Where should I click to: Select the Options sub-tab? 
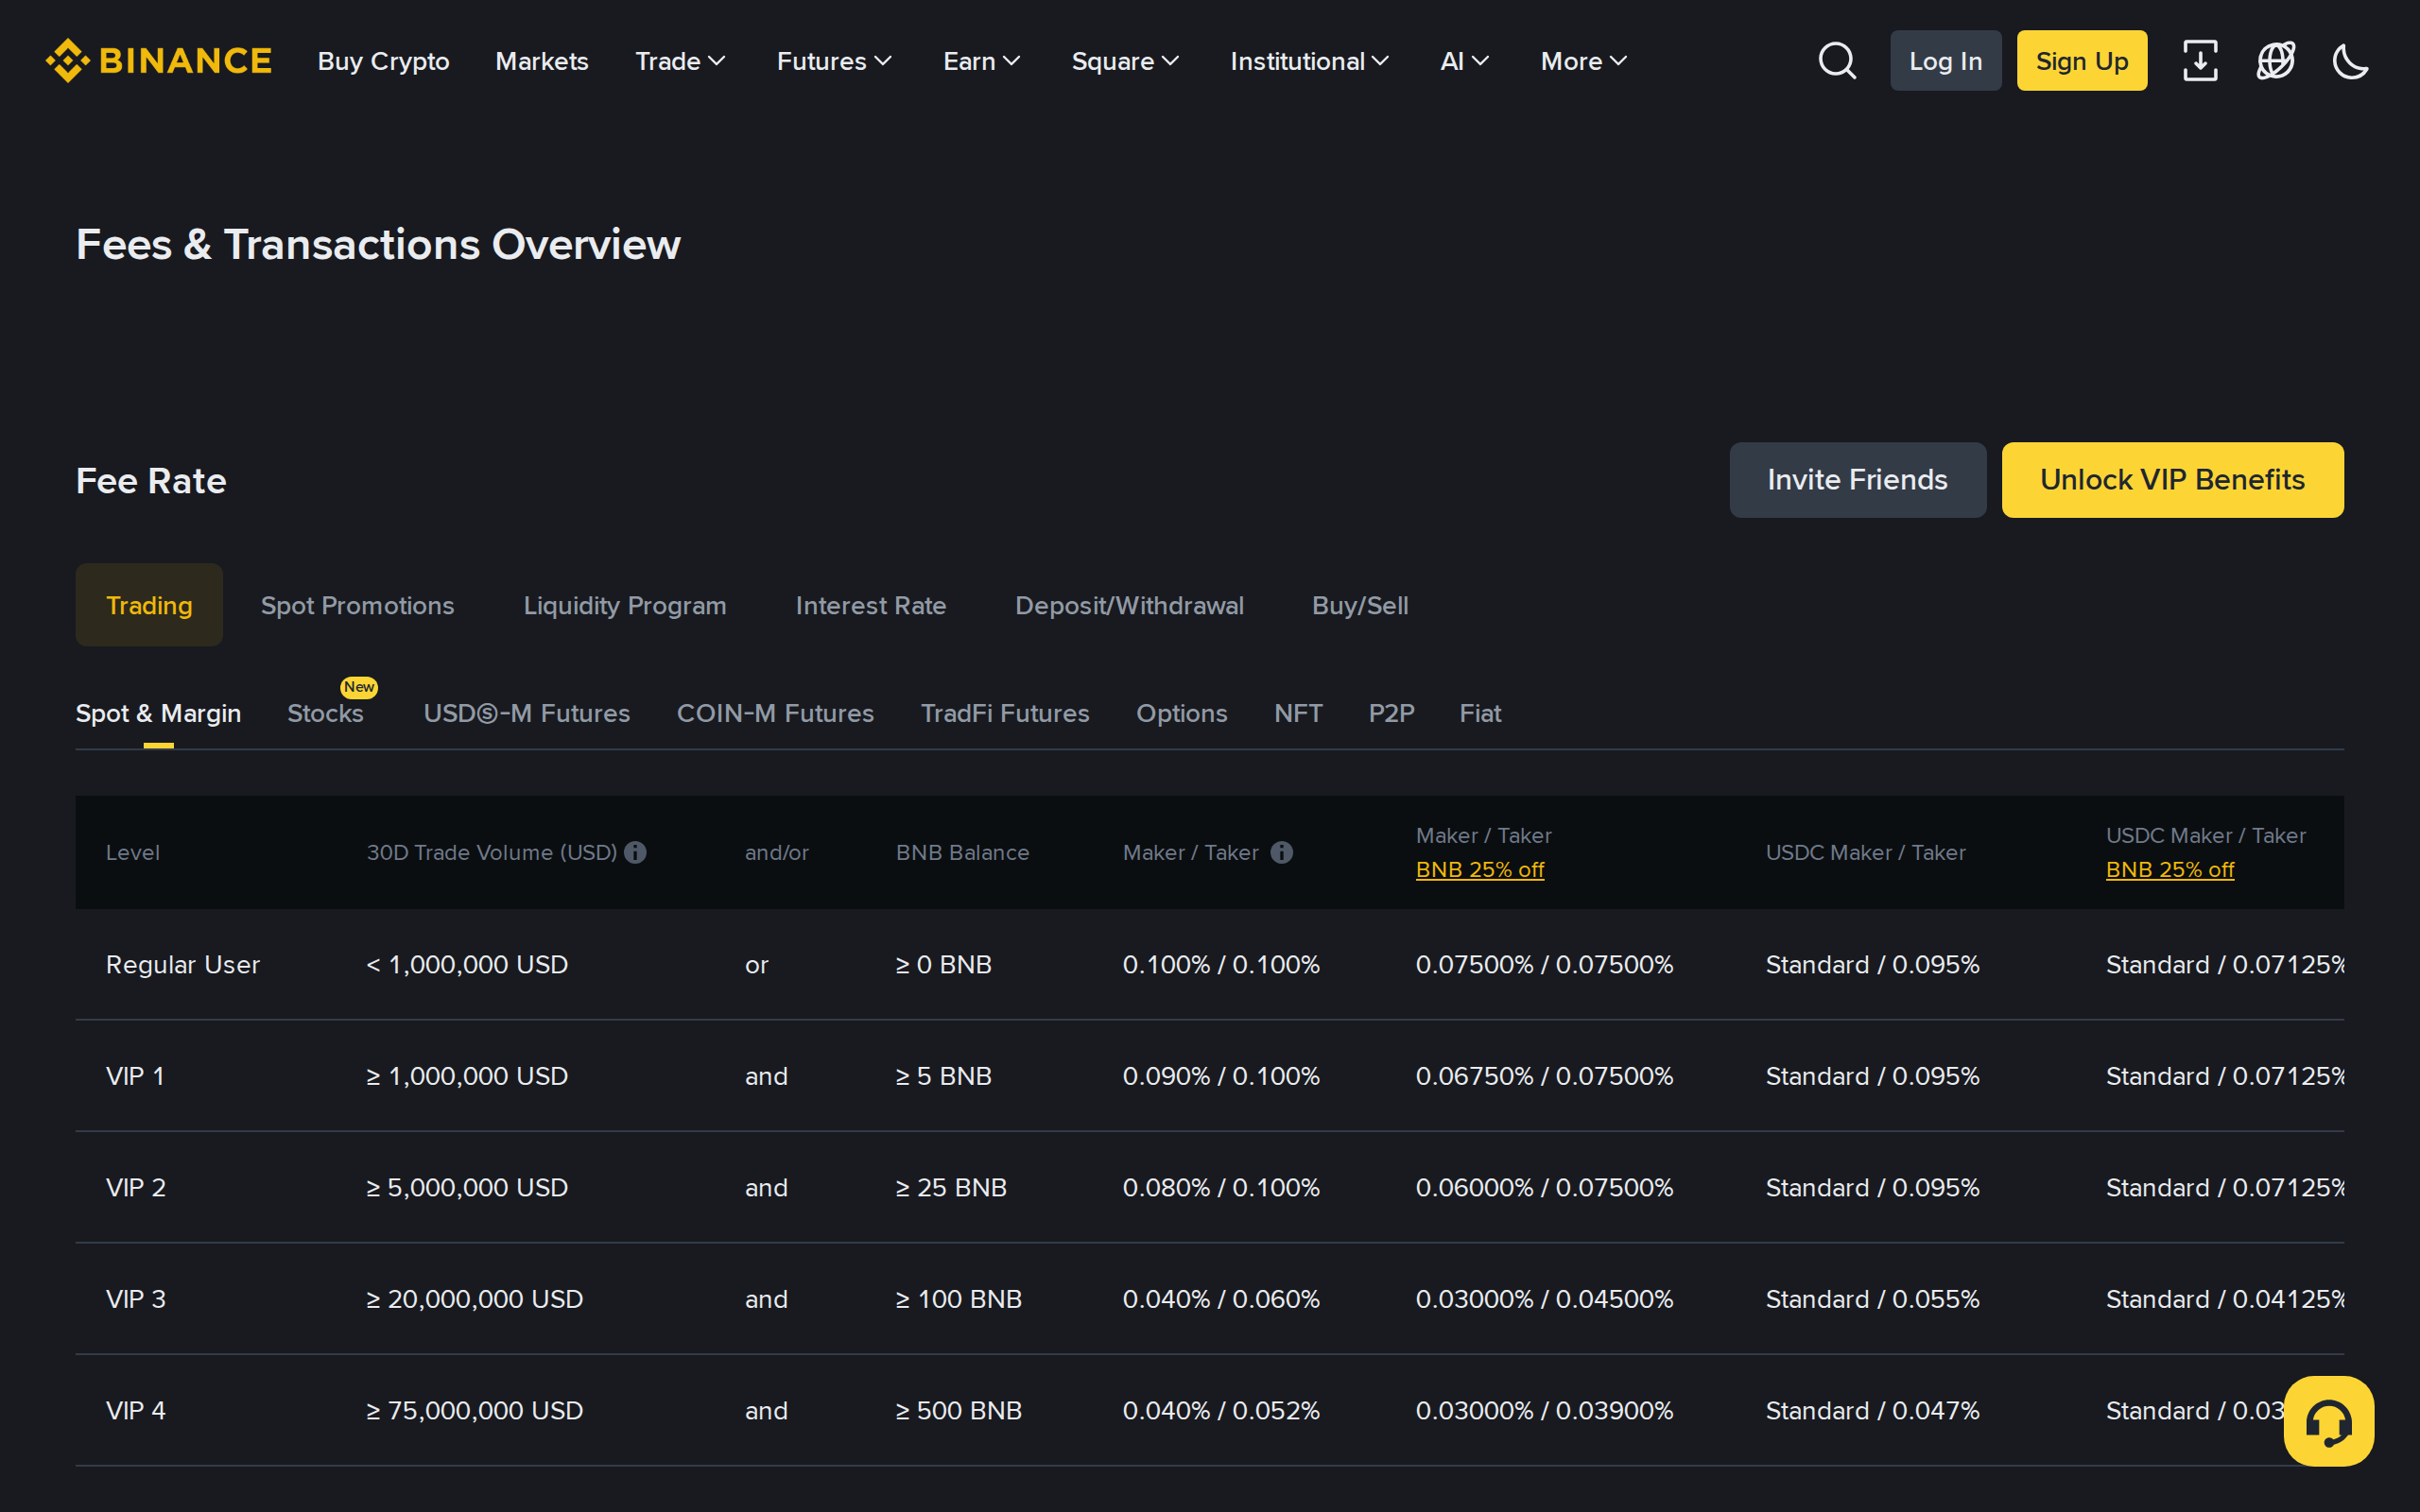click(x=1181, y=713)
